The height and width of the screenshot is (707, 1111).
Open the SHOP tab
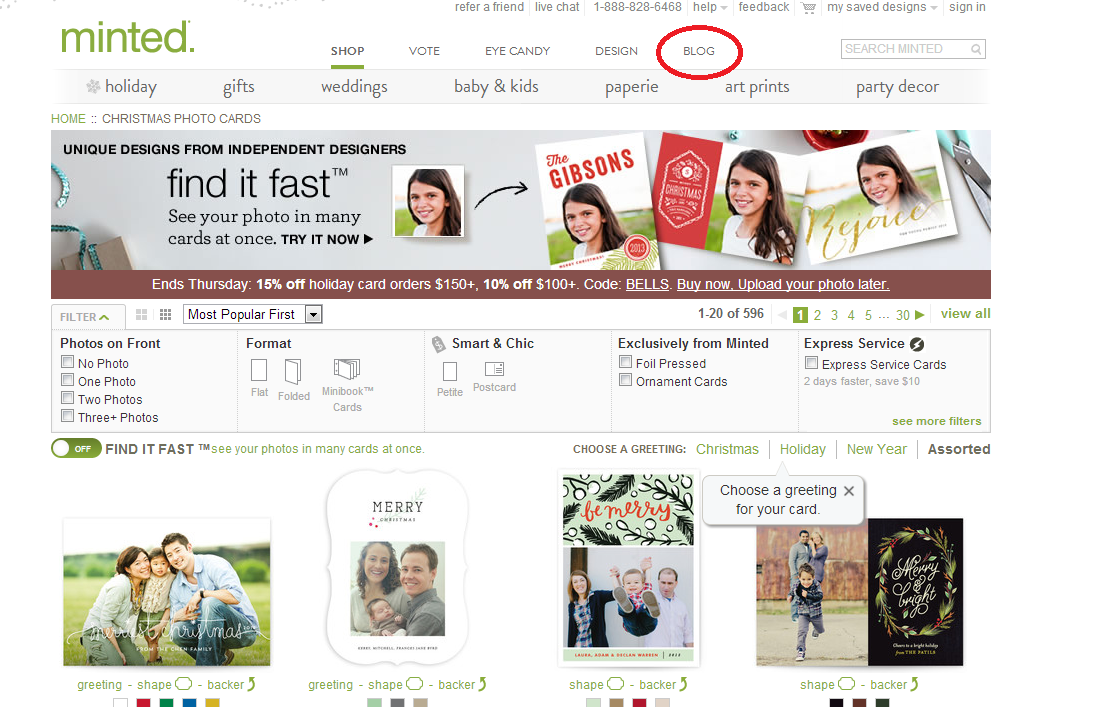point(347,51)
